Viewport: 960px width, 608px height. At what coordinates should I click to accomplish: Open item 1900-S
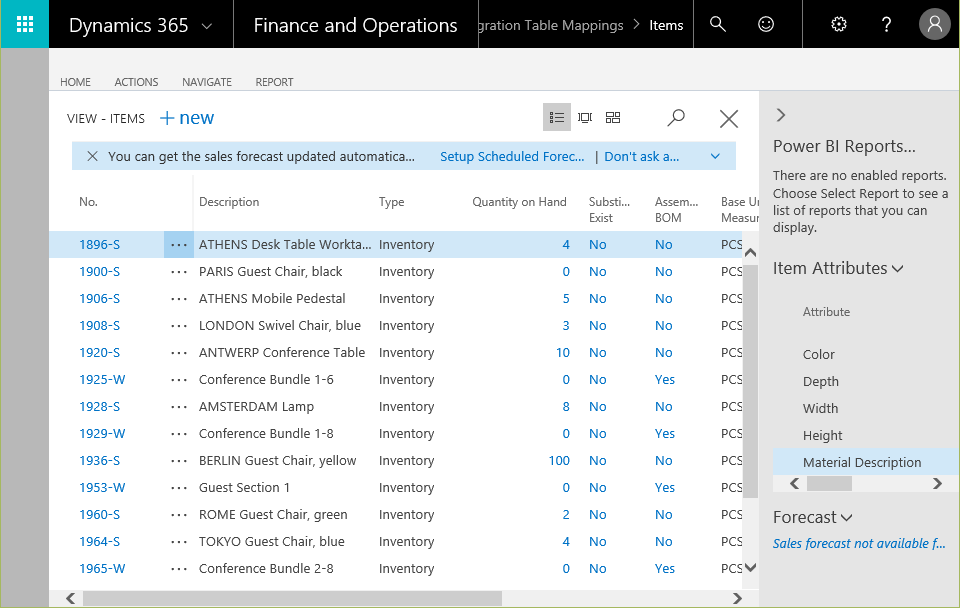[x=99, y=271]
